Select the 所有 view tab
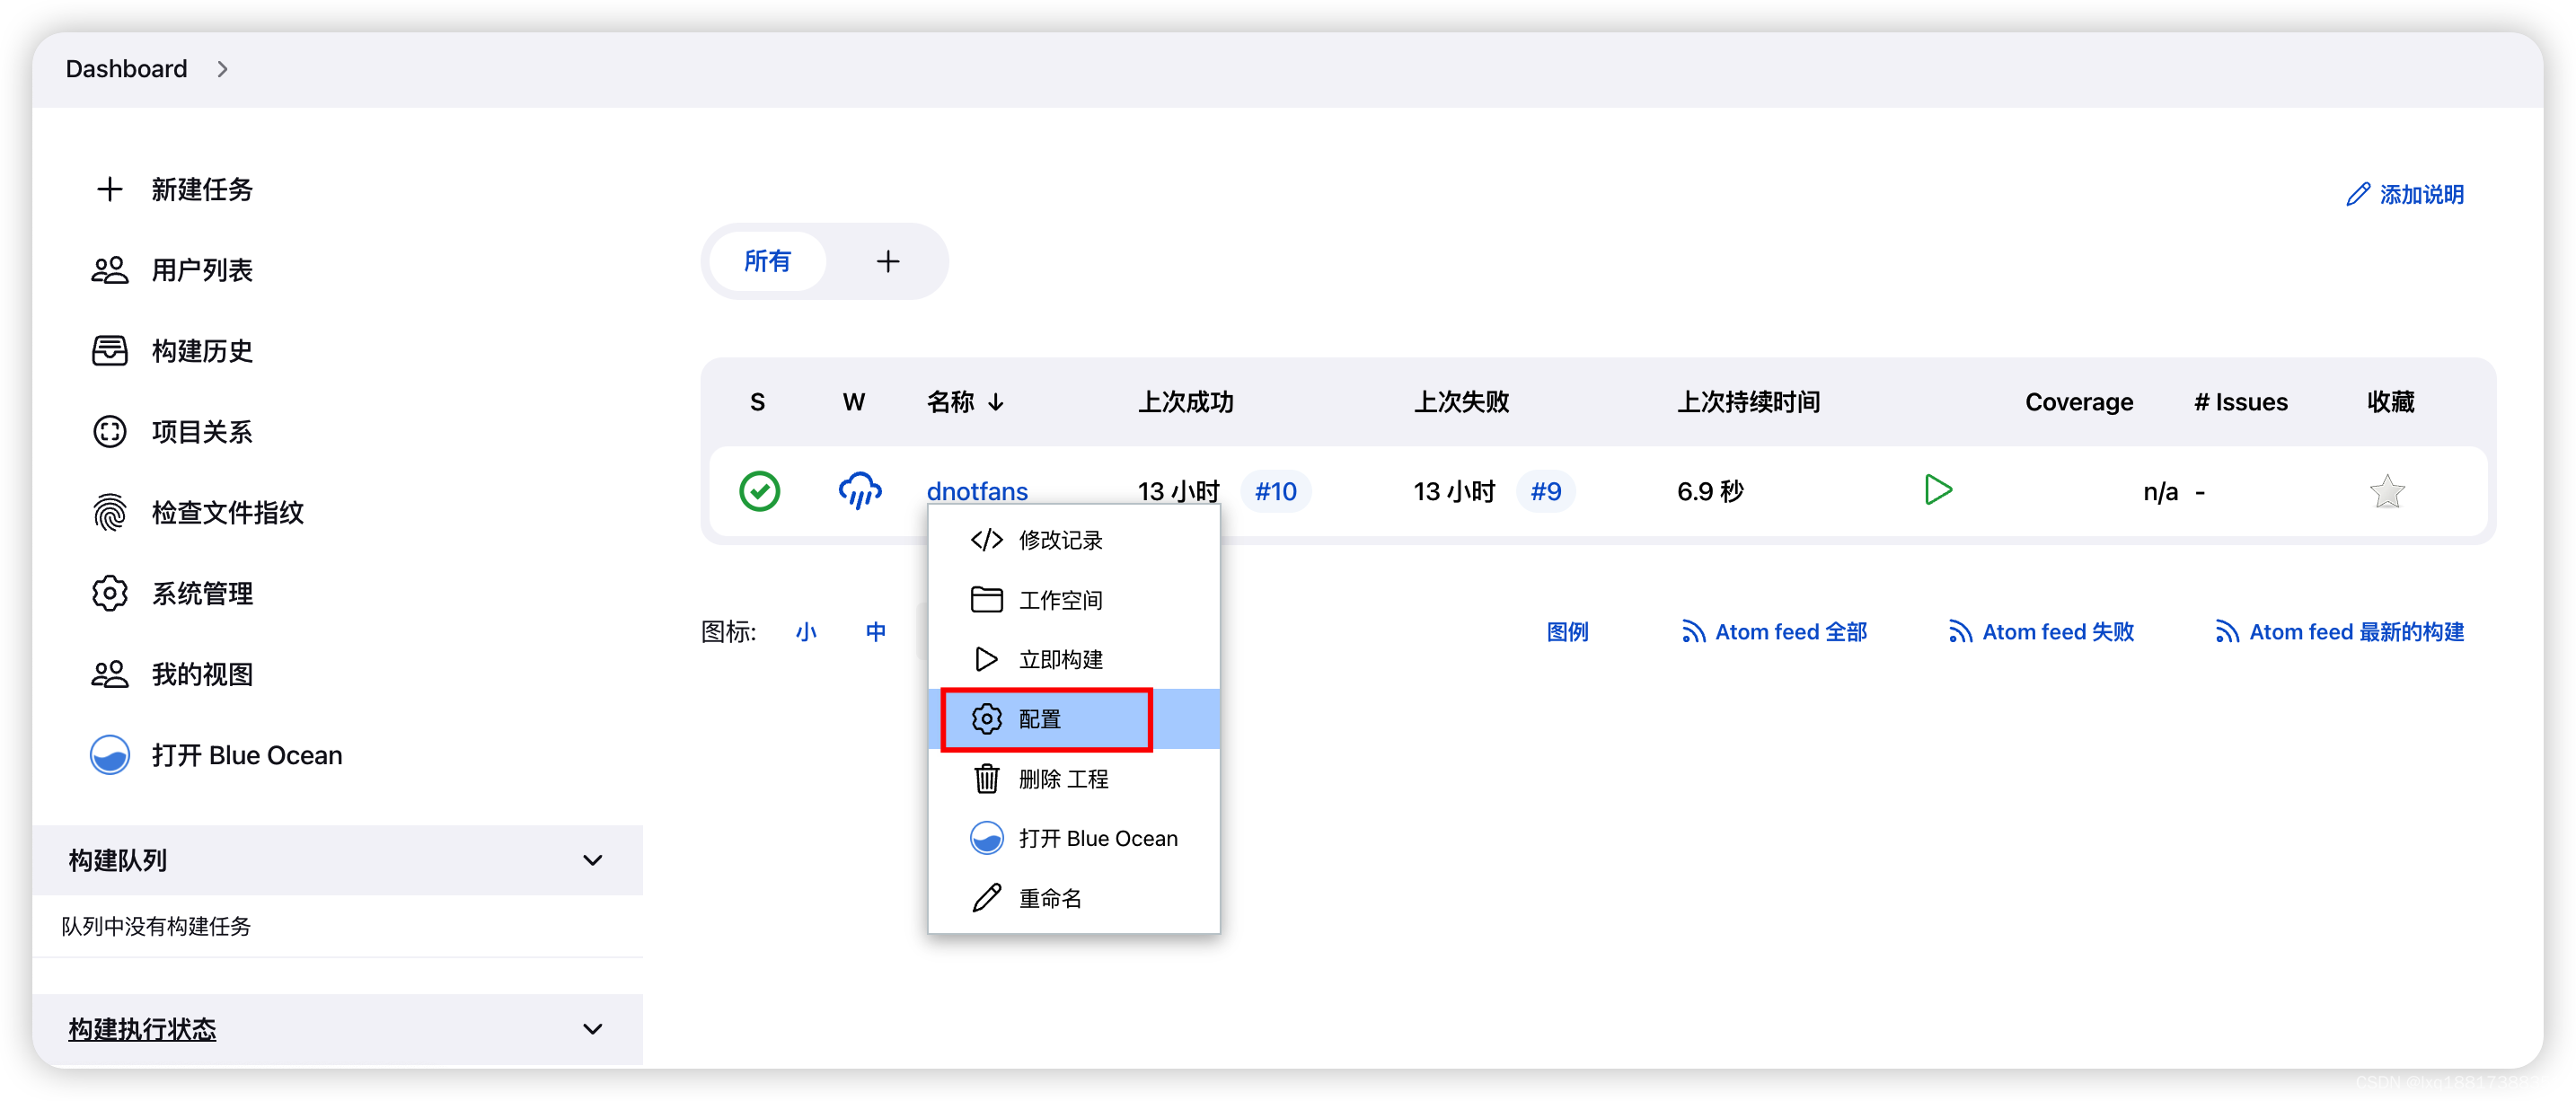 (767, 262)
